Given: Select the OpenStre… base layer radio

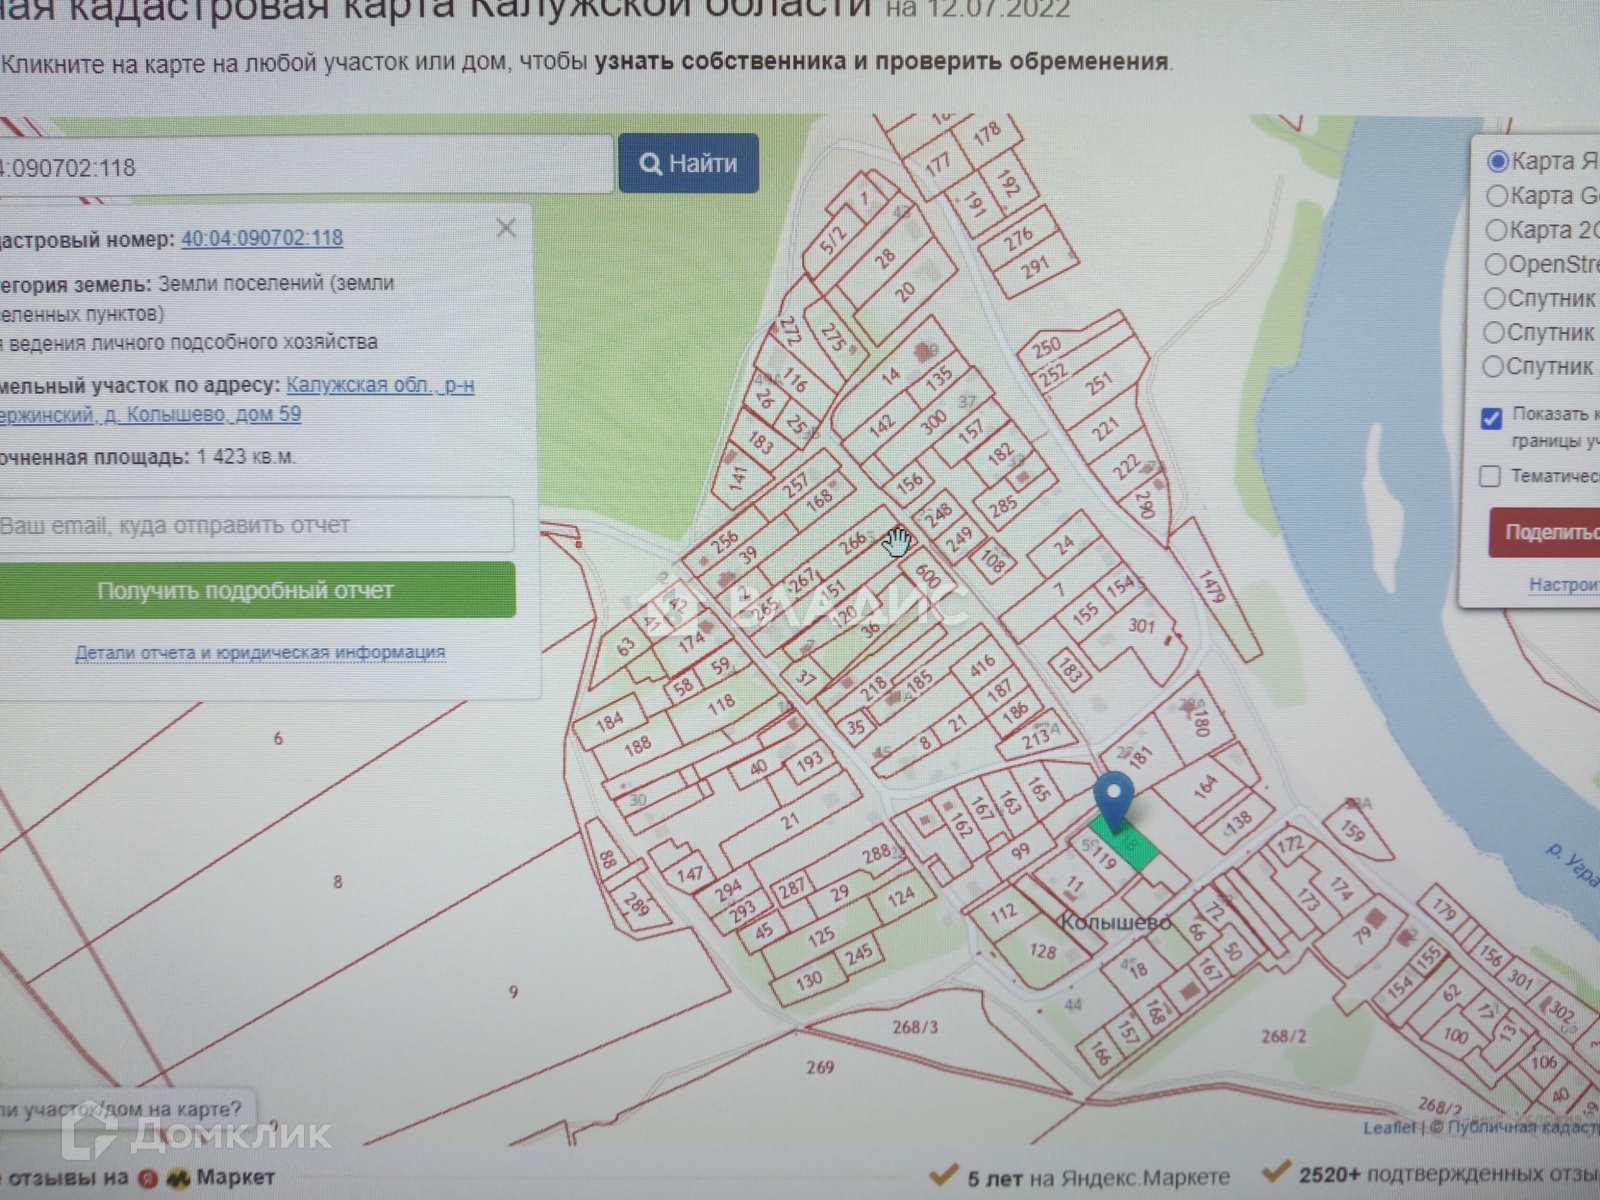Looking at the screenshot, I should pos(1494,264).
